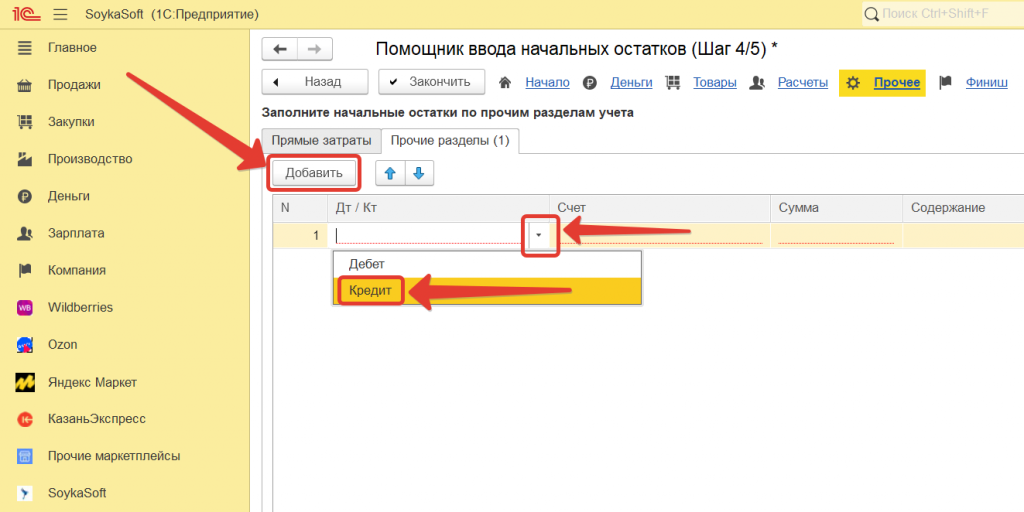Select Кредит from the dropdown list

371,291
